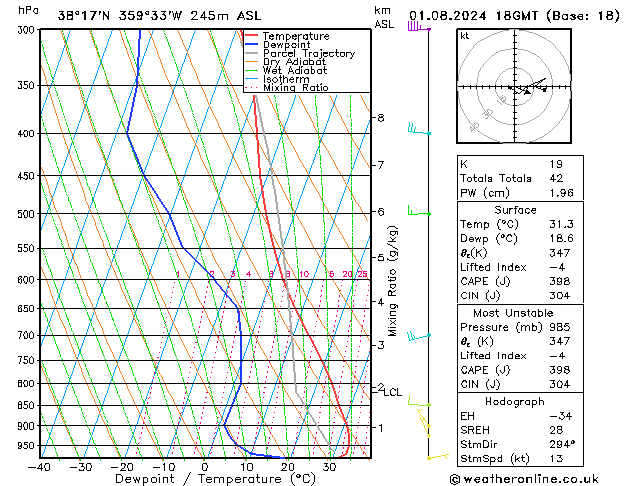
Task: Click the SREH value 28
Action: pyautogui.click(x=556, y=430)
